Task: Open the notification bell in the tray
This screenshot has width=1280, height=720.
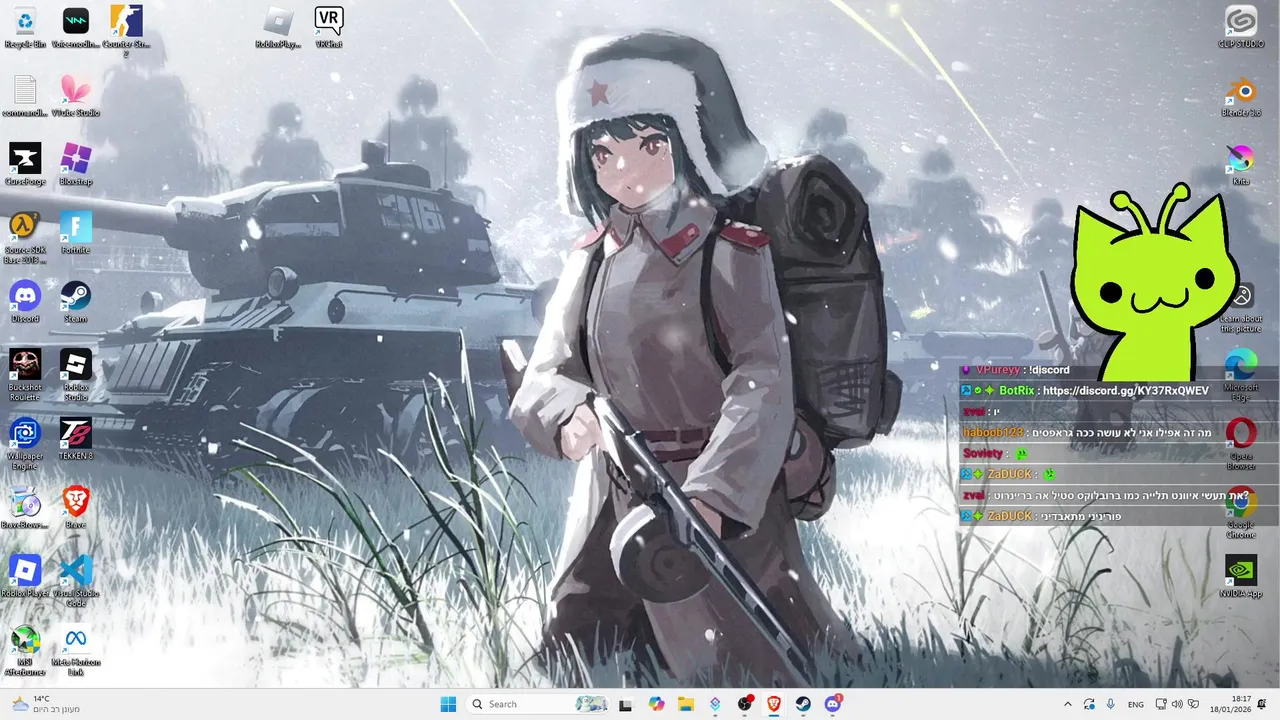Action: [x=1262, y=704]
